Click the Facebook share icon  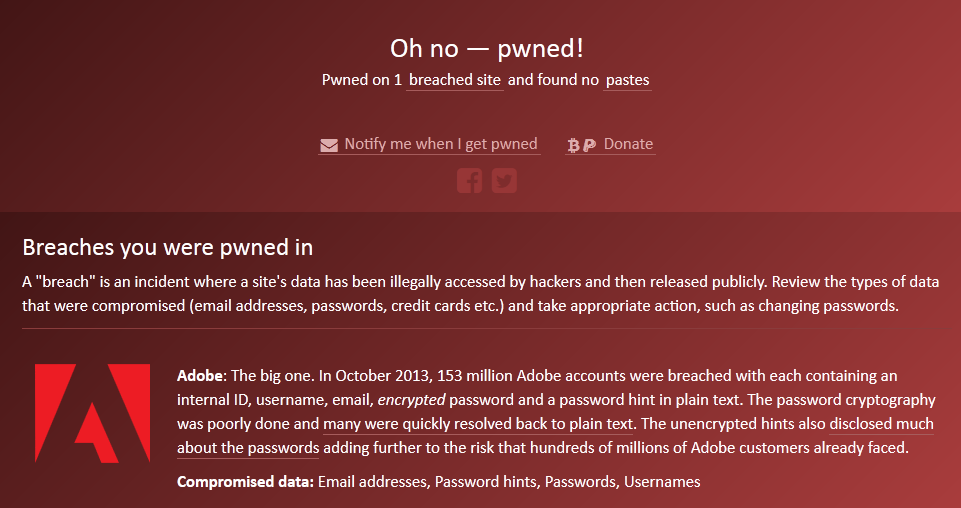[x=469, y=181]
